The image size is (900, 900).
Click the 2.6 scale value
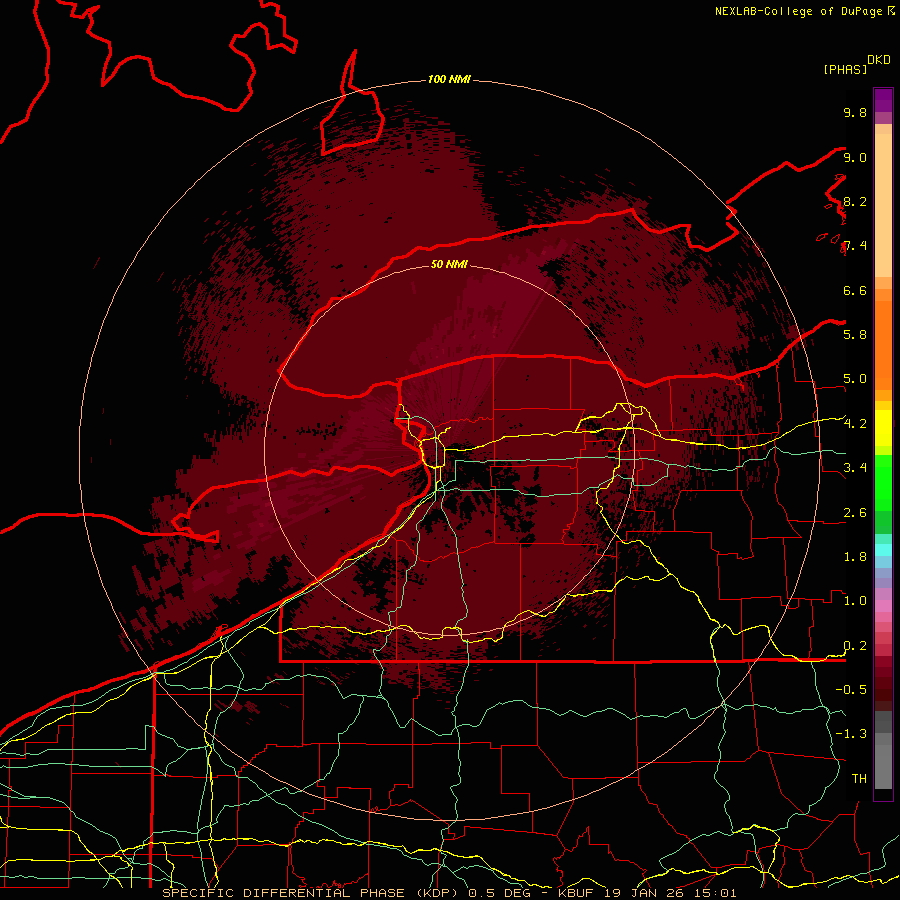pyautogui.click(x=855, y=513)
